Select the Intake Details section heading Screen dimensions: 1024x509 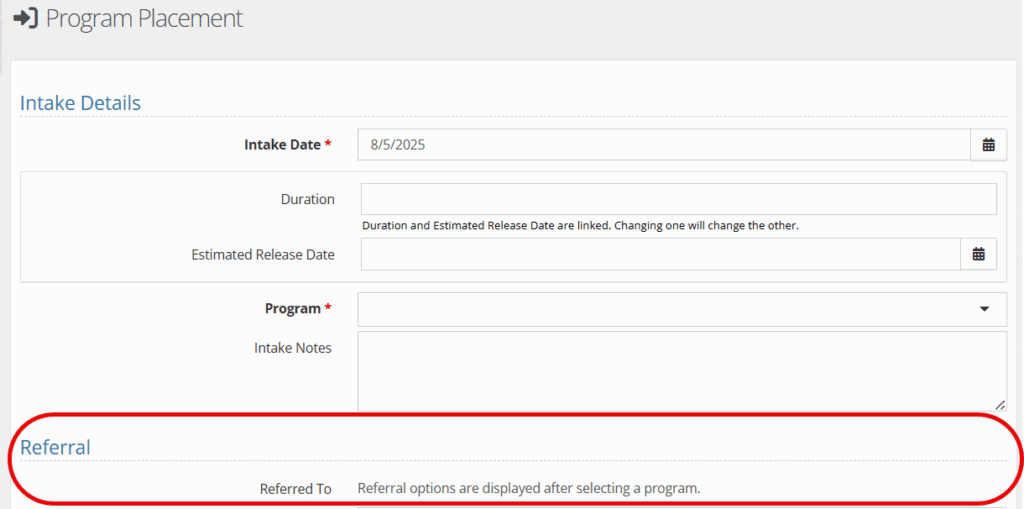click(80, 103)
